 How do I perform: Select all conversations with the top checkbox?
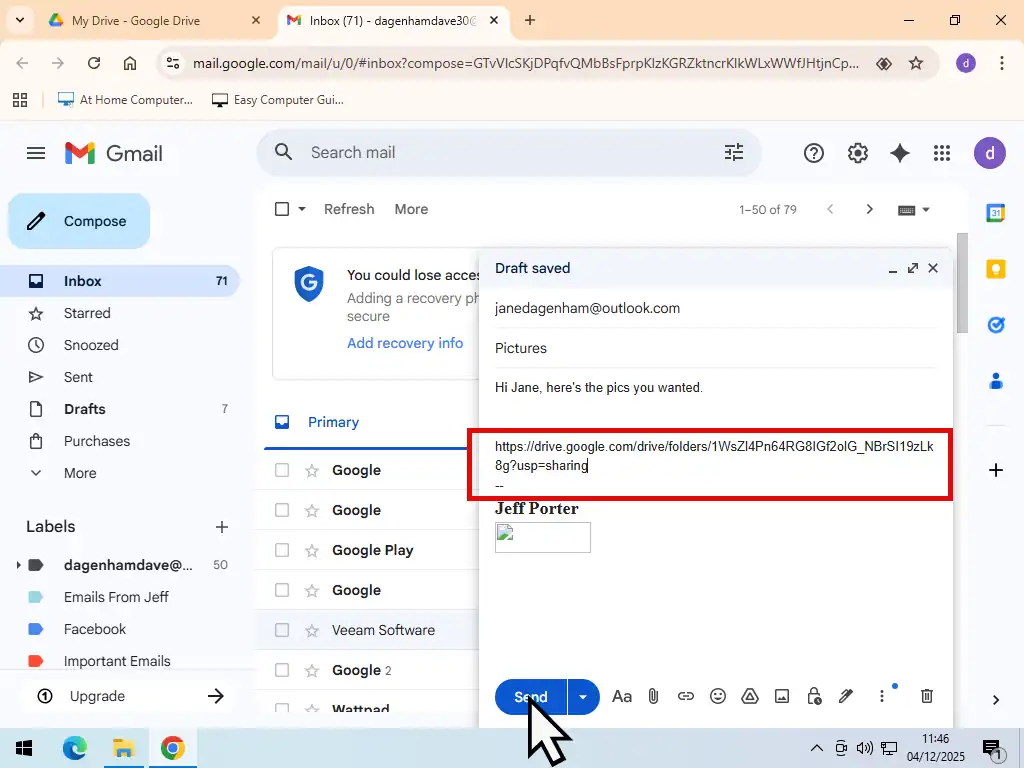coord(281,209)
